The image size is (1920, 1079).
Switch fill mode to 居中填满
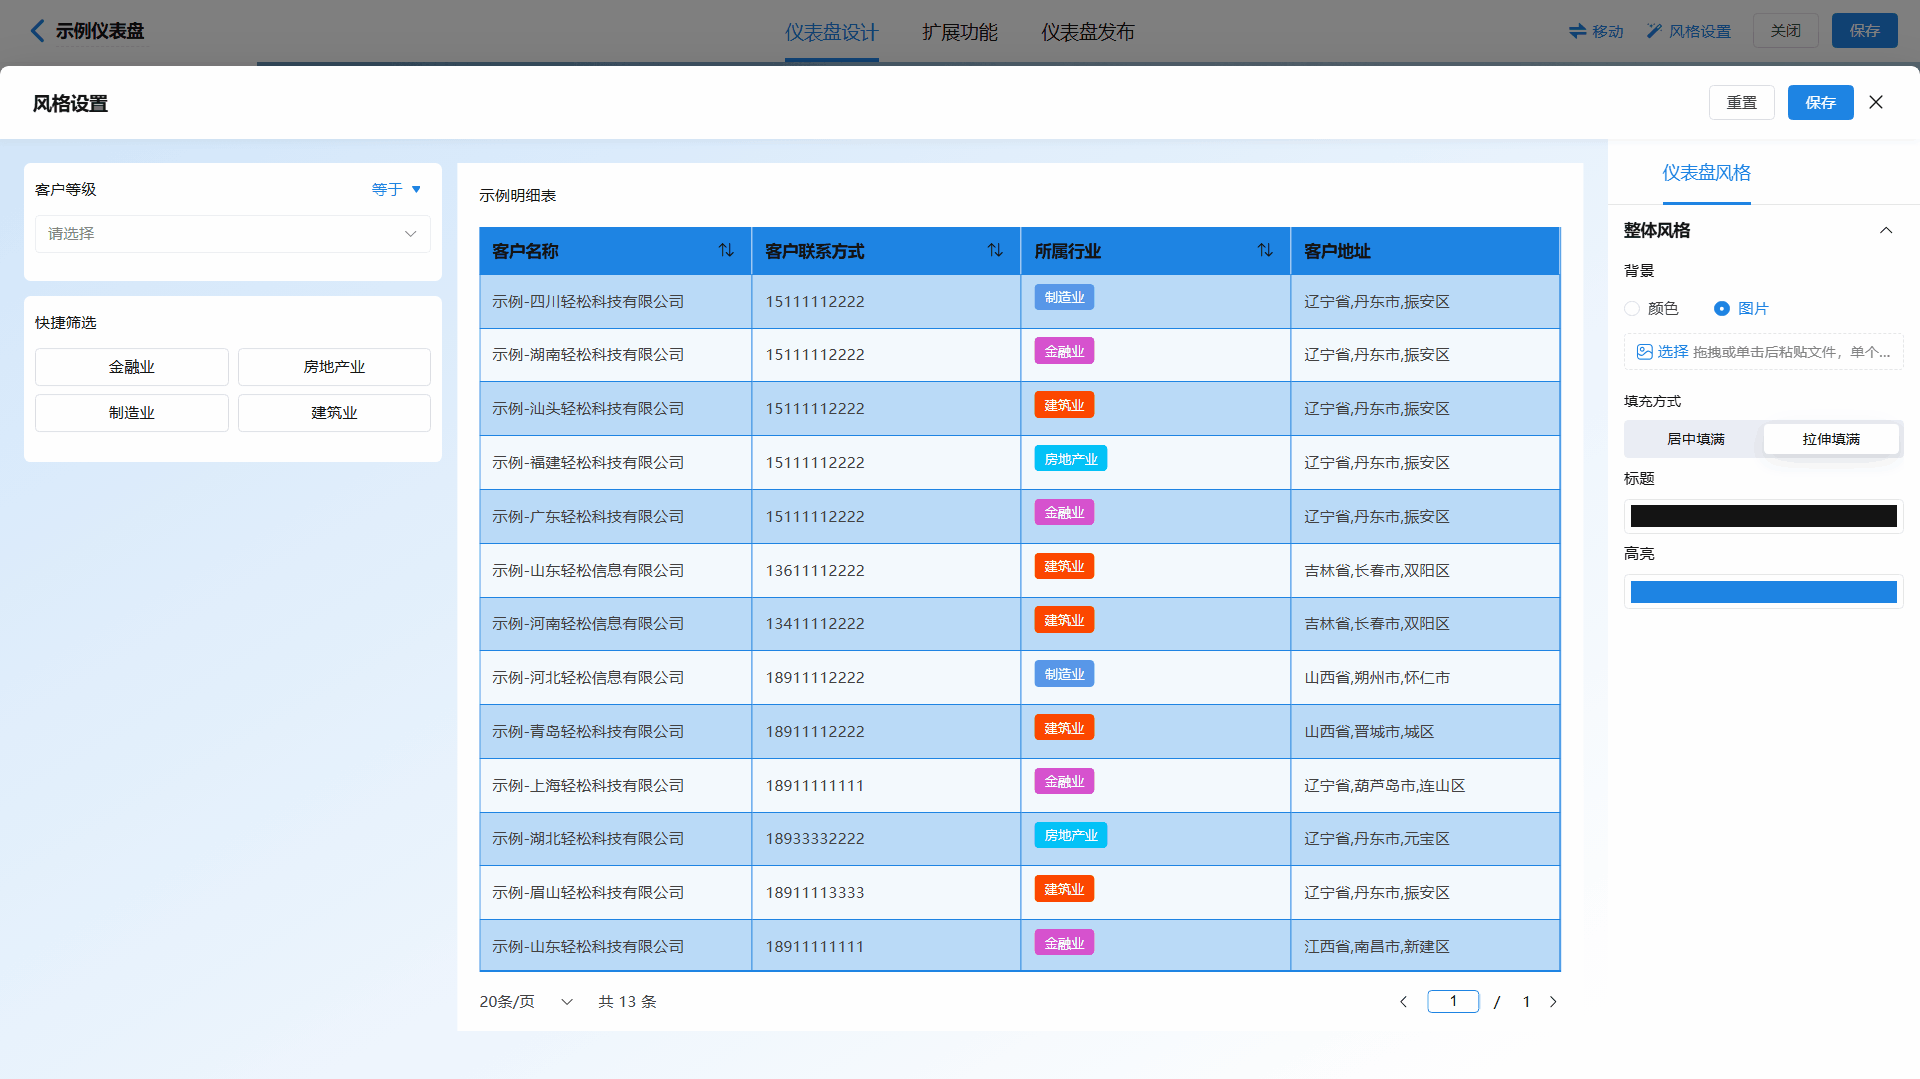pyautogui.click(x=1695, y=439)
